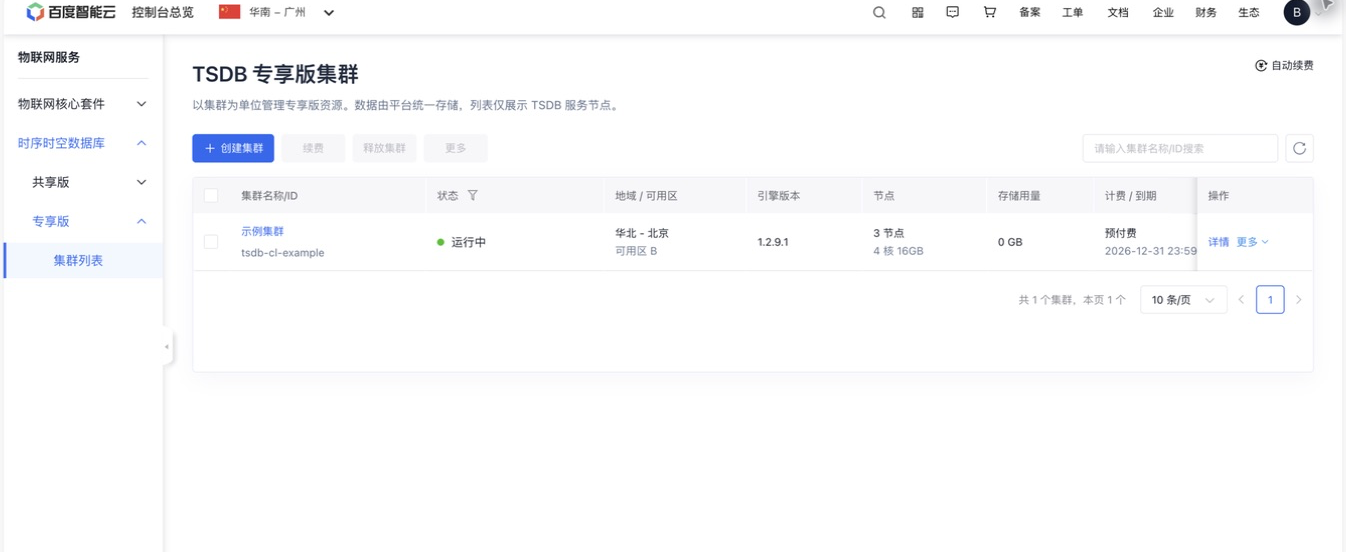Click the 0 GB storage cell
This screenshot has height=552, width=1346.
click(1010, 242)
